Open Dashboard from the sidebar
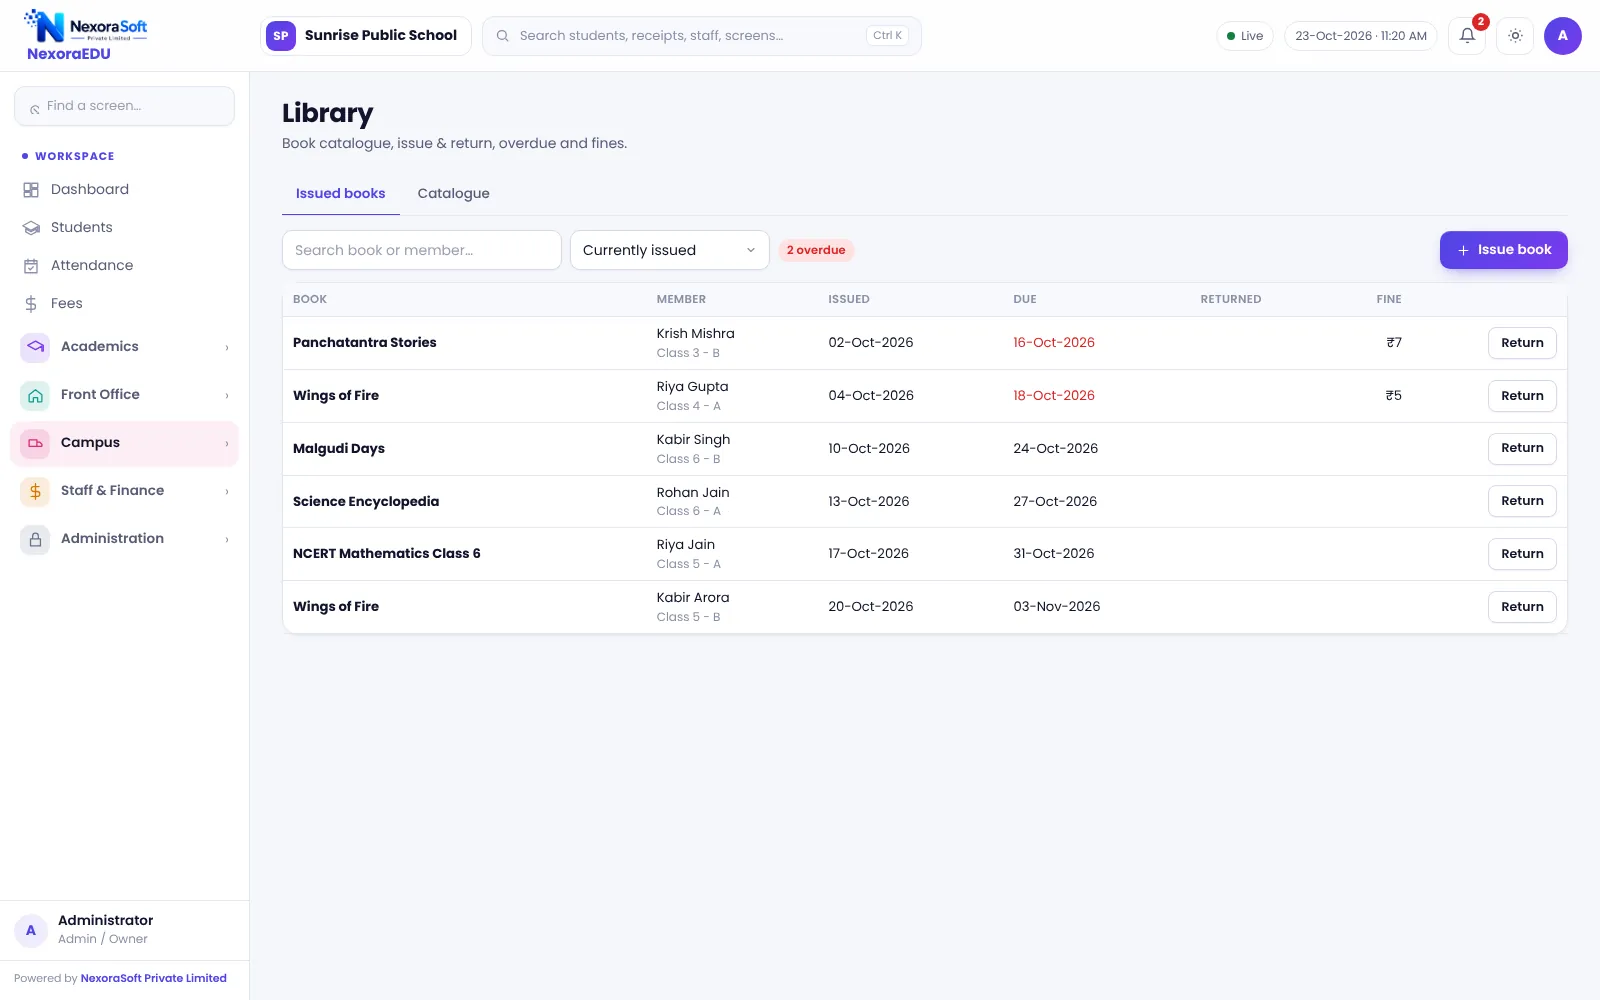 tap(124, 190)
